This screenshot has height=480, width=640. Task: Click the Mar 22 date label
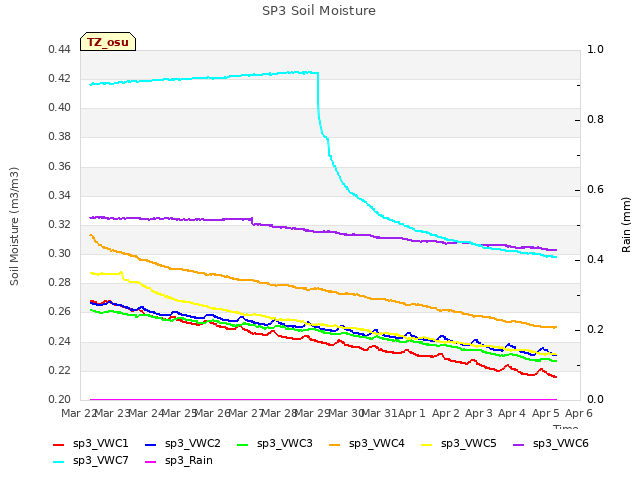pos(78,413)
